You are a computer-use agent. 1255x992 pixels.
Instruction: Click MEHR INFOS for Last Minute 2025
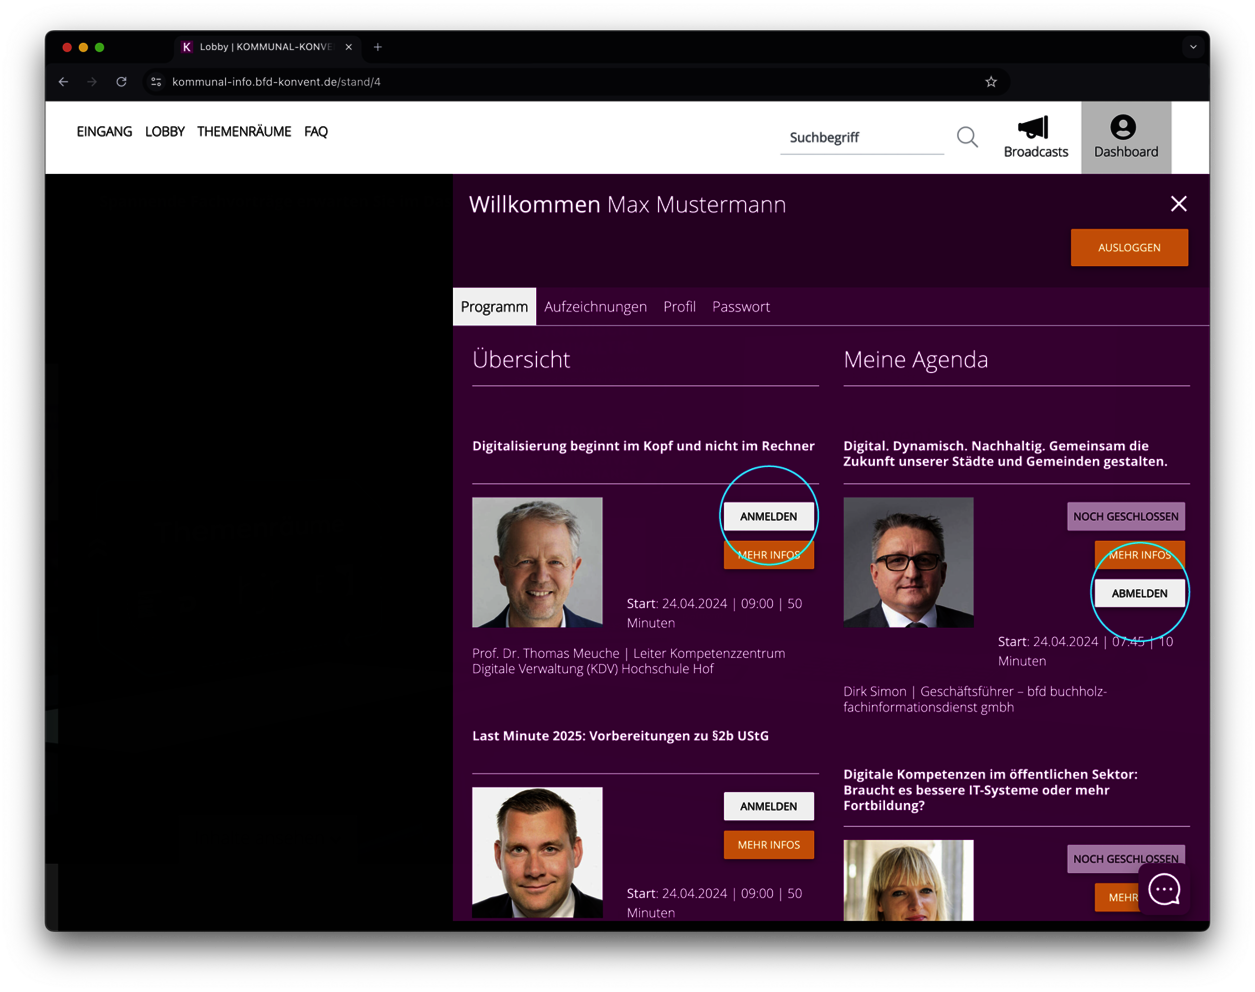(768, 845)
